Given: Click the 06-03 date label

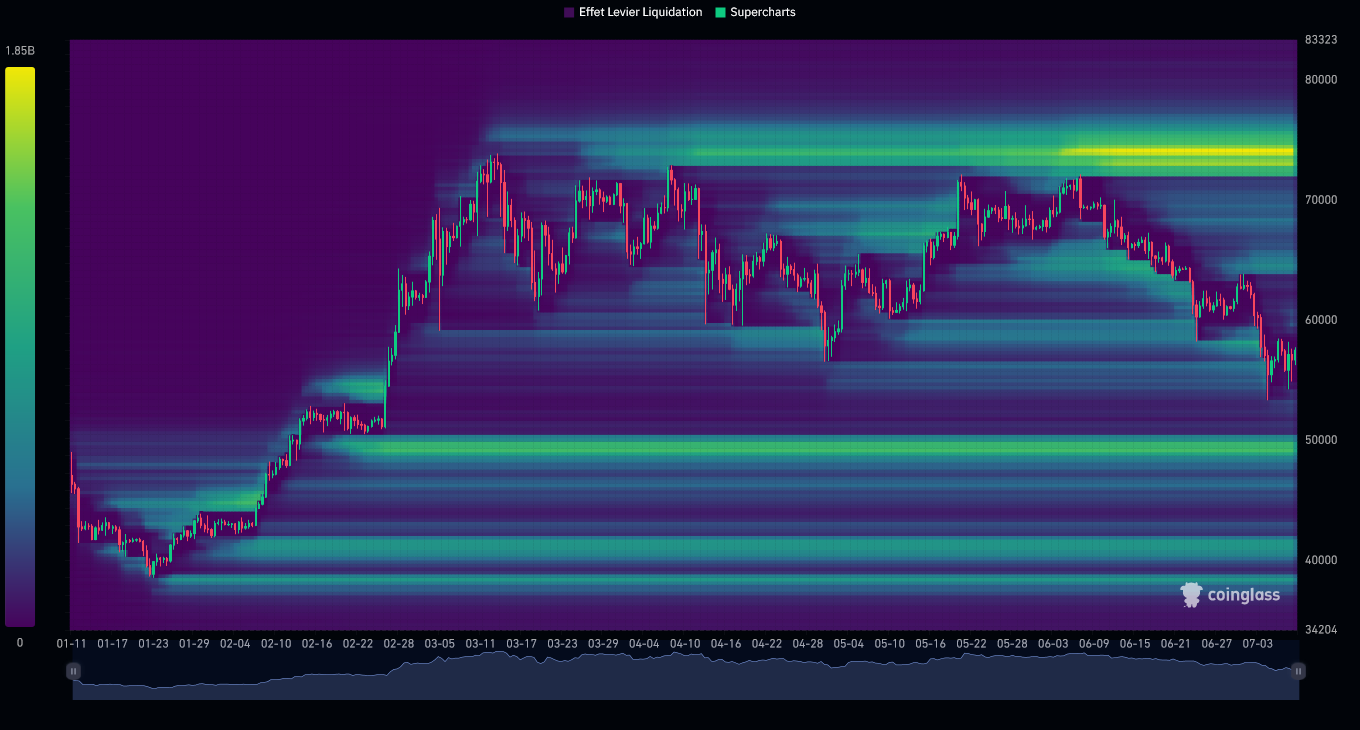Looking at the screenshot, I should click(1054, 644).
